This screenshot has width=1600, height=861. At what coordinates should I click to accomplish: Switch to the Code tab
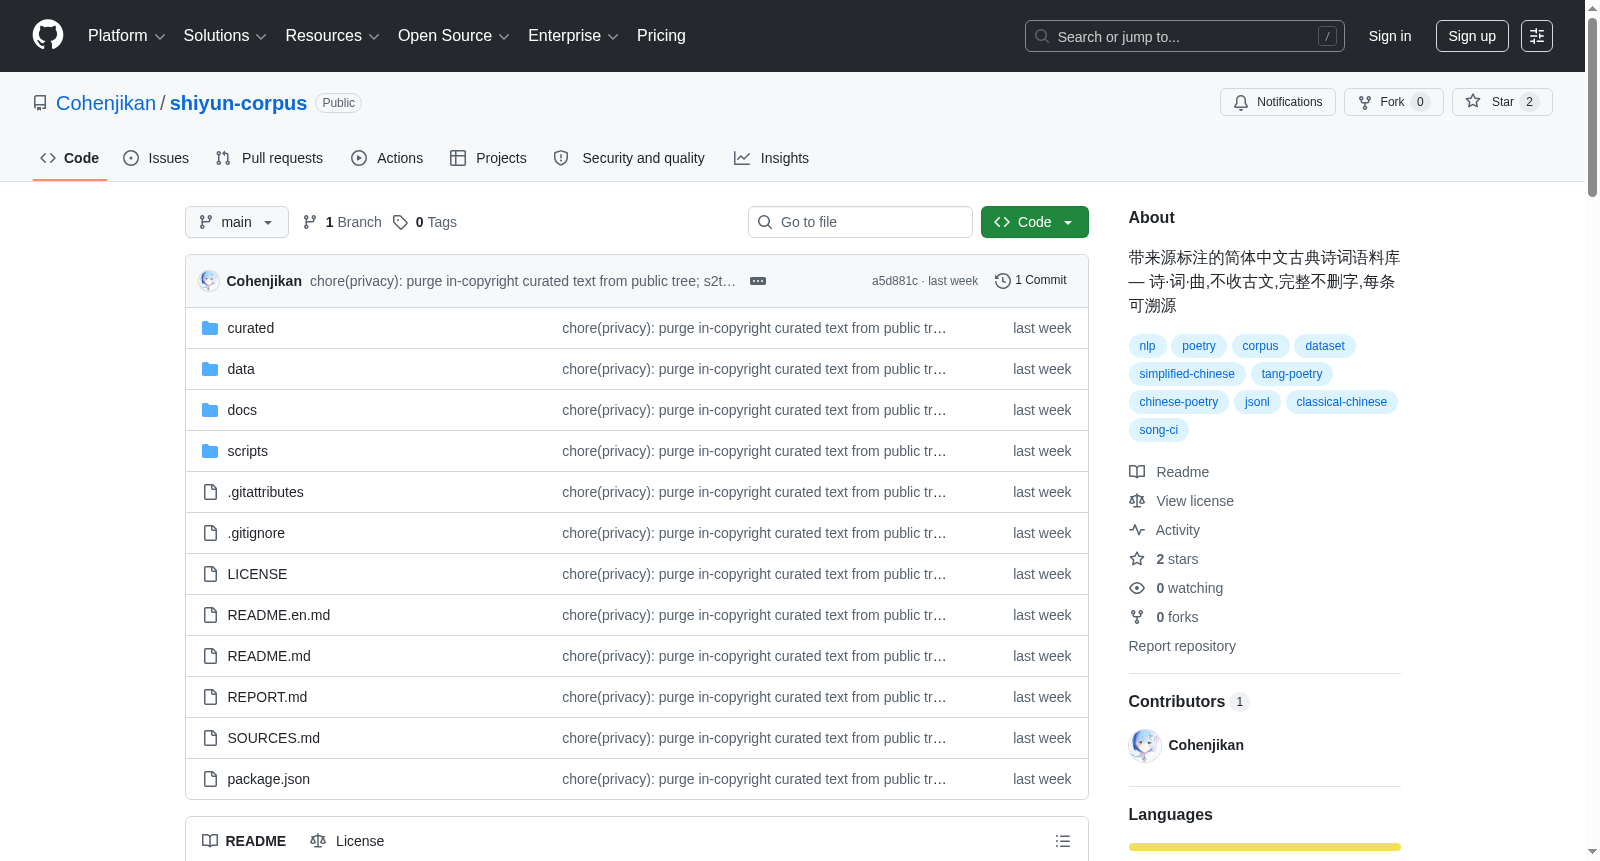pyautogui.click(x=70, y=158)
